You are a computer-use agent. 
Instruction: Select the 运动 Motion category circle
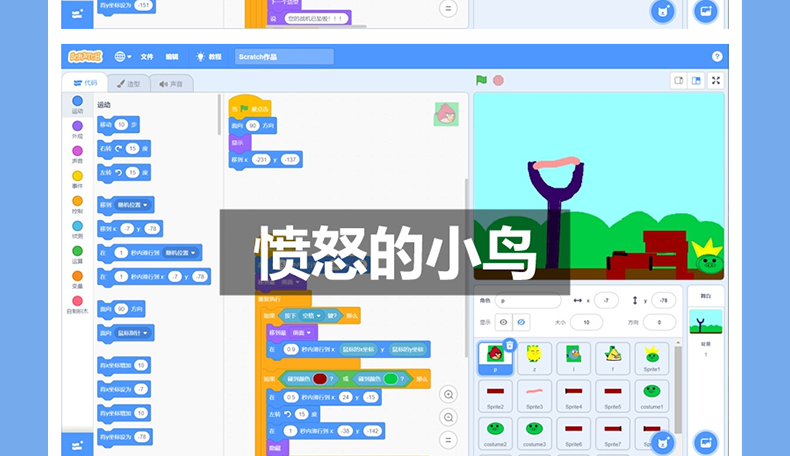pyautogui.click(x=77, y=101)
